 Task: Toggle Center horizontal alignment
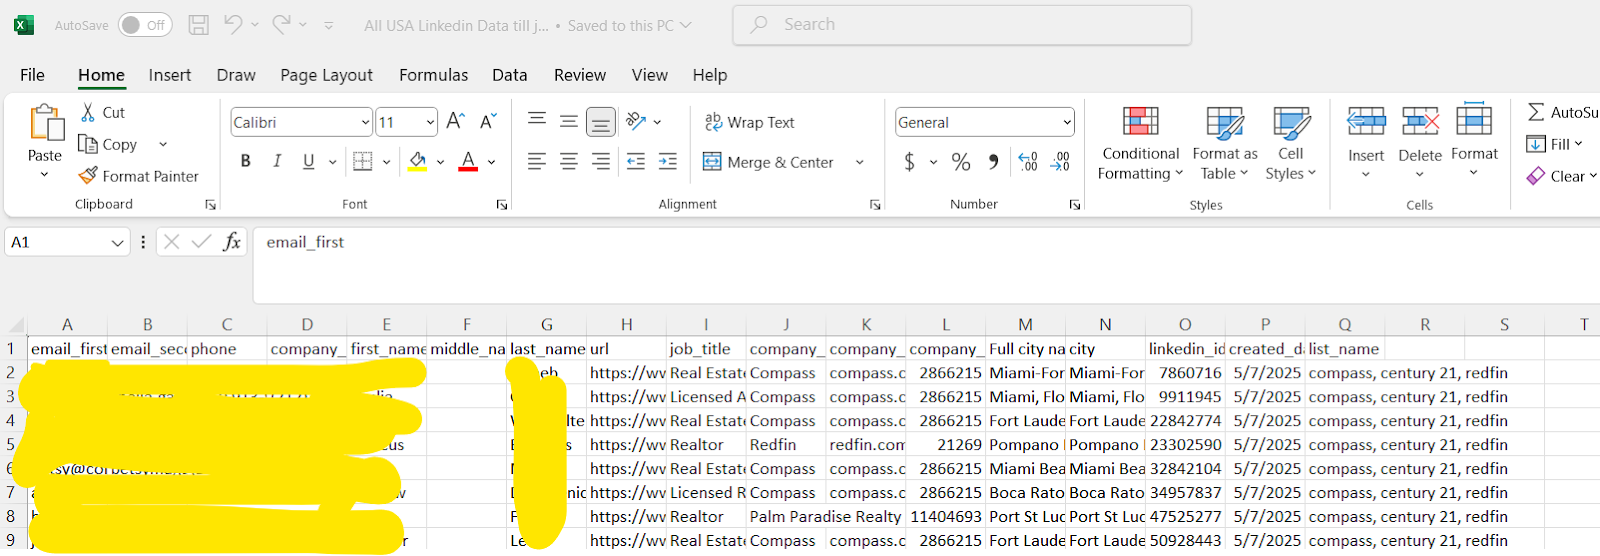(569, 161)
